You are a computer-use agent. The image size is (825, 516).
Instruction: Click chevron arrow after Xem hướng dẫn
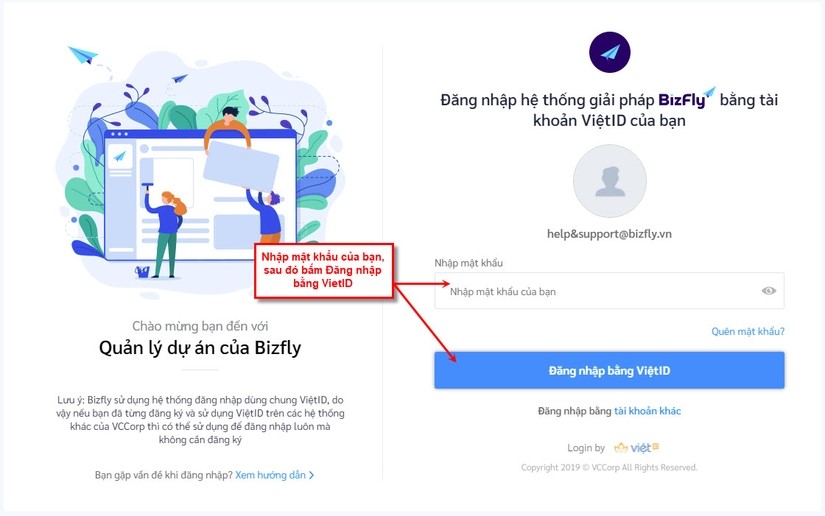pyautogui.click(x=311, y=475)
